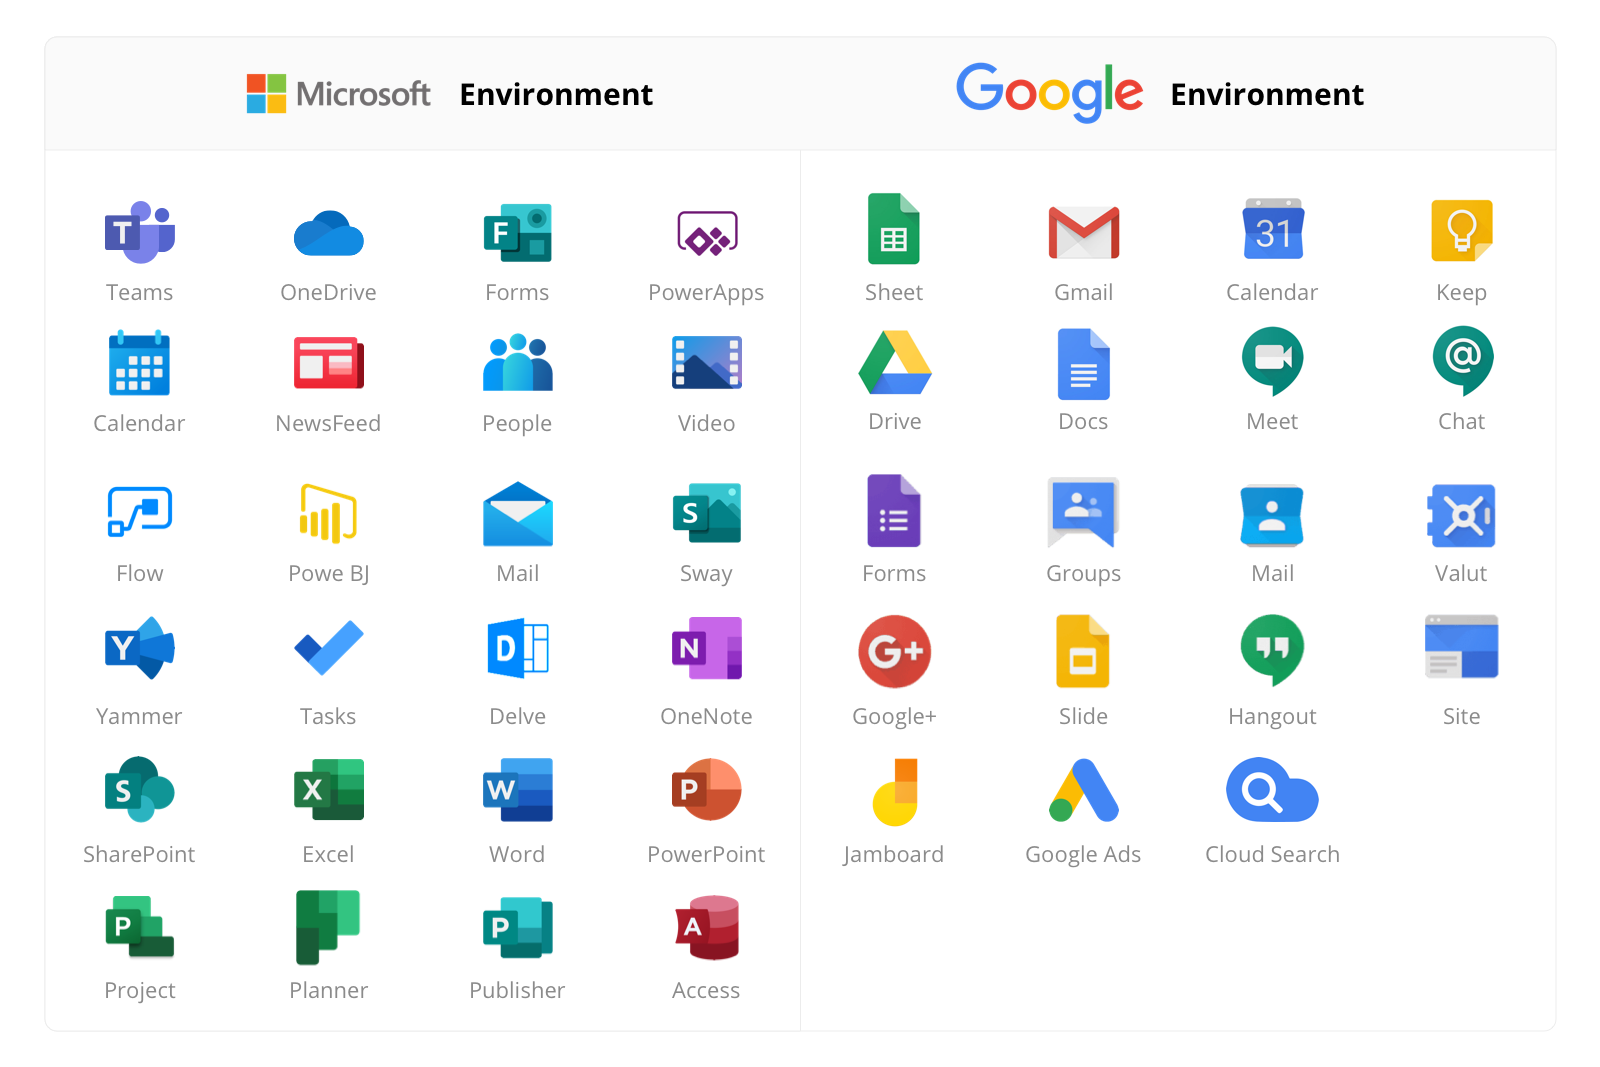
Task: Open the Microsoft Teams icon
Action: click(x=140, y=232)
